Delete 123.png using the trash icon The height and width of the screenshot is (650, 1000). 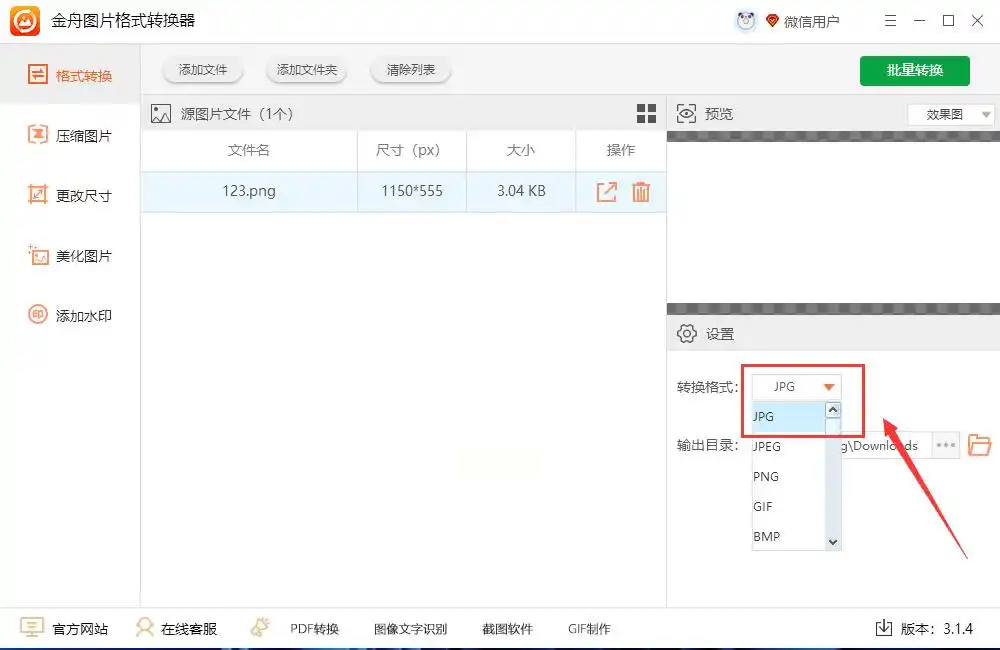pyautogui.click(x=641, y=192)
